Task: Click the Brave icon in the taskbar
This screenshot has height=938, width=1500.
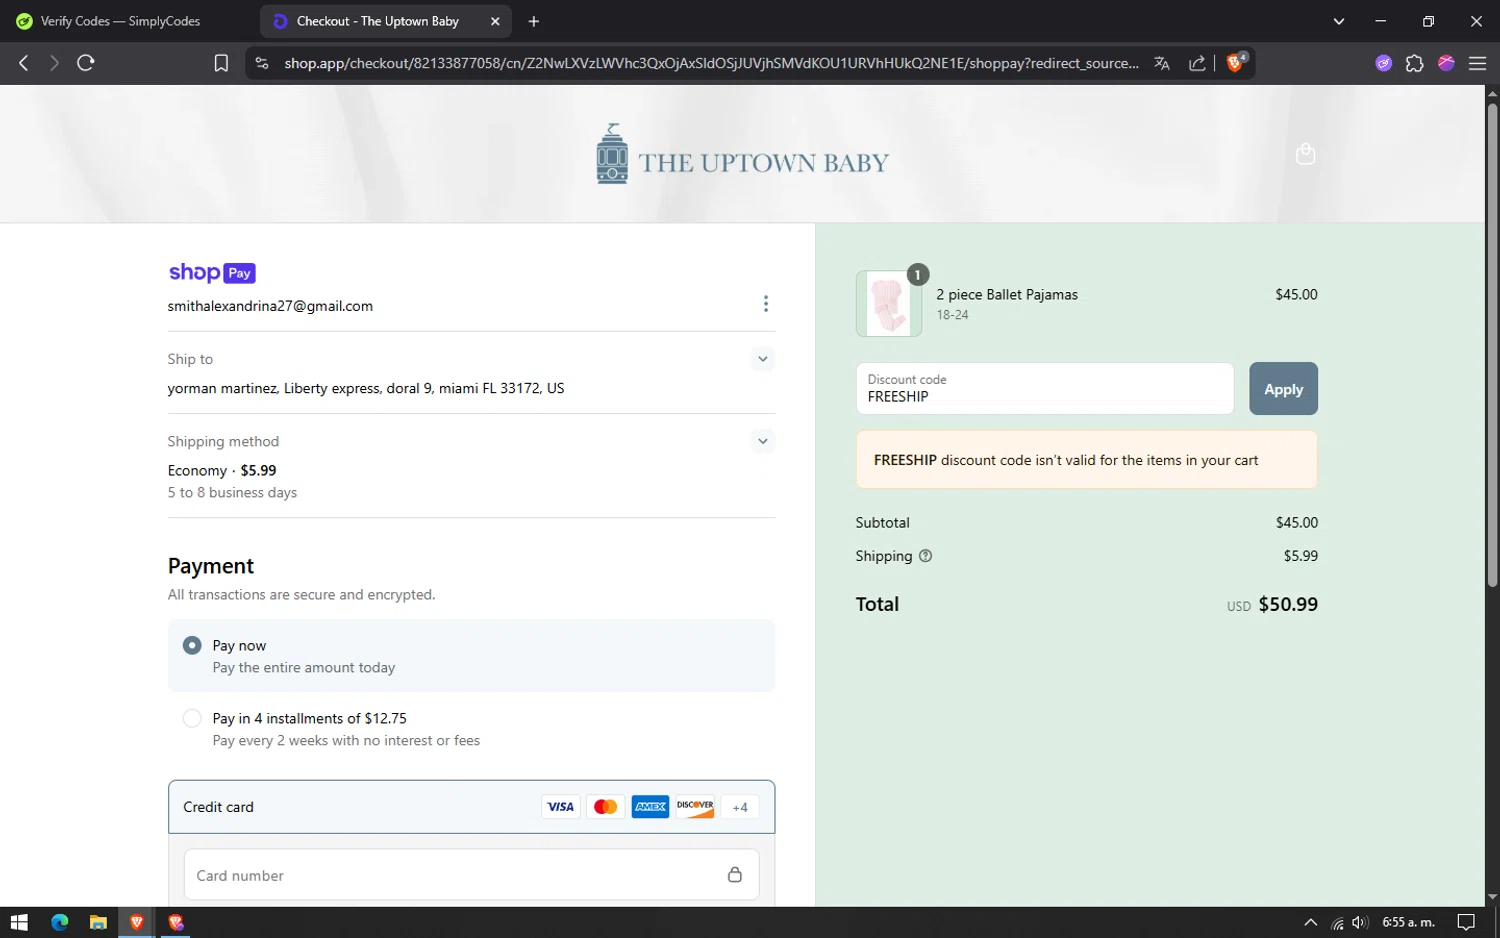Action: 137,922
